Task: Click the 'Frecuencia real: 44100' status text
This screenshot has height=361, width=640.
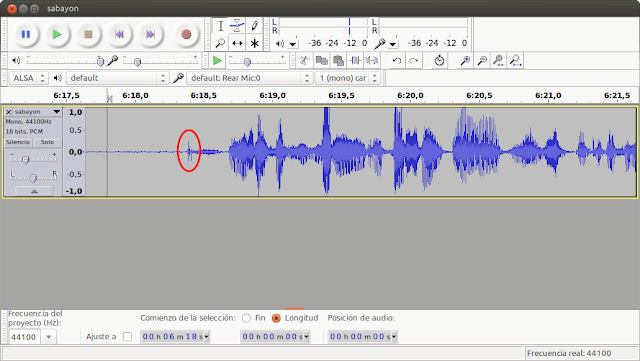Action: 569,353
